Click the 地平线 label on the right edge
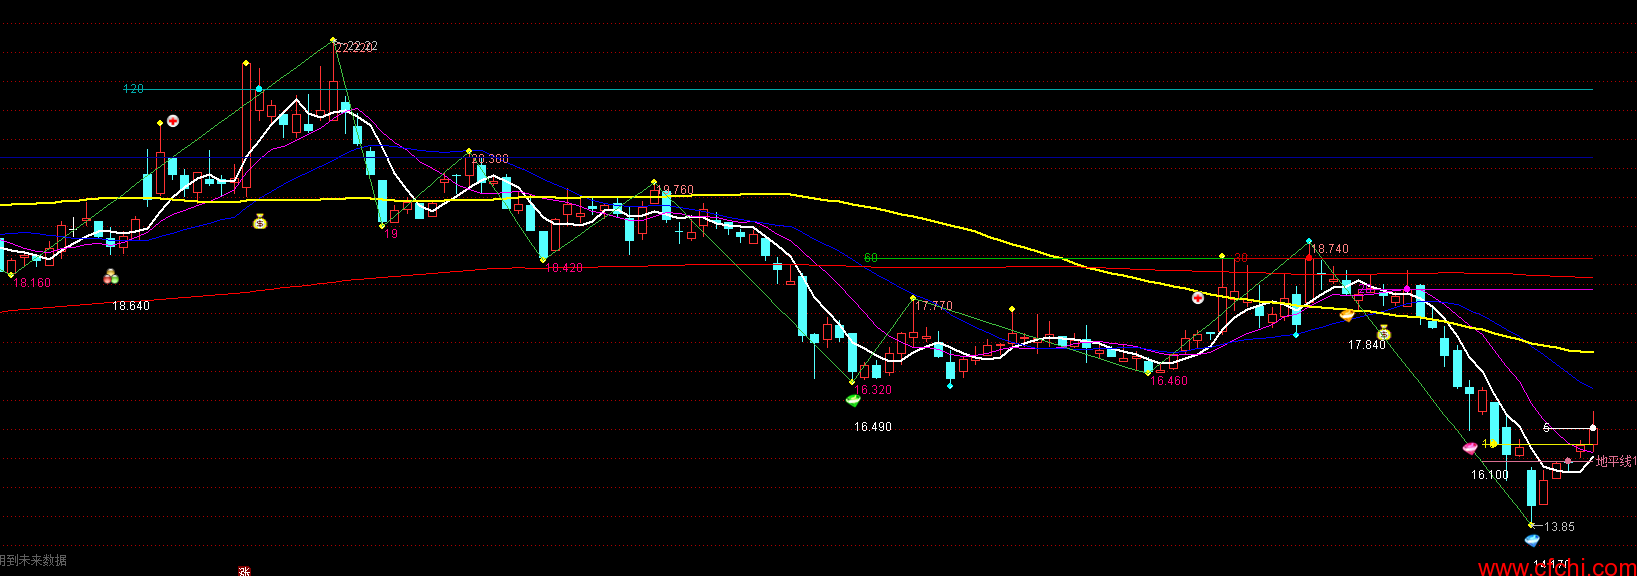 coord(1615,461)
